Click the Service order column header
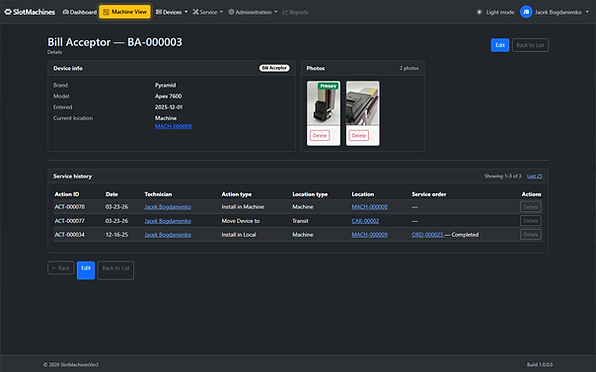 click(x=429, y=194)
